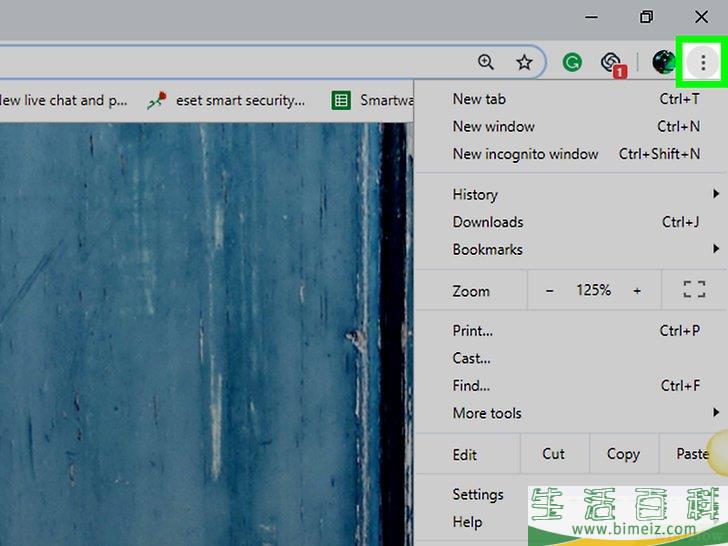Open the 'live chat and p...' bookmark
This screenshot has width=728, height=546.
coord(64,100)
